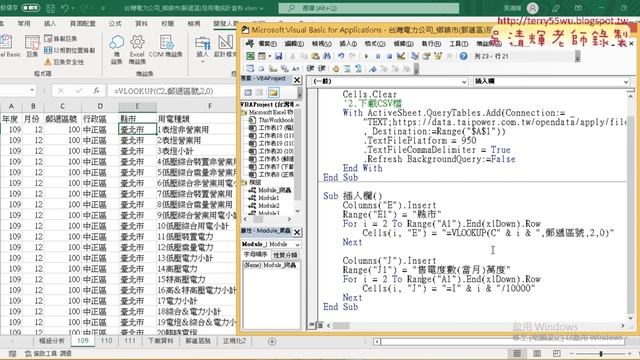
Task: Open COM Add-ins in Excel ribbon
Action: [165, 46]
